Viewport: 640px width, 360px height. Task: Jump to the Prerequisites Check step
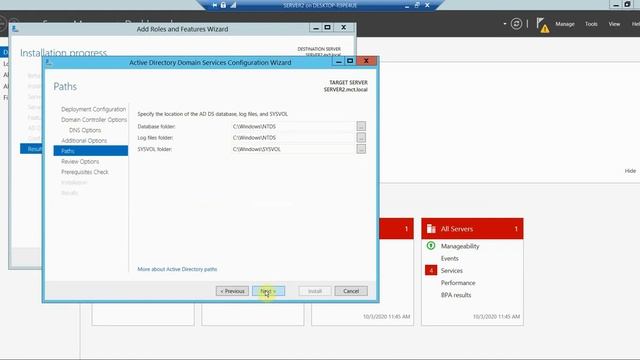pos(85,172)
